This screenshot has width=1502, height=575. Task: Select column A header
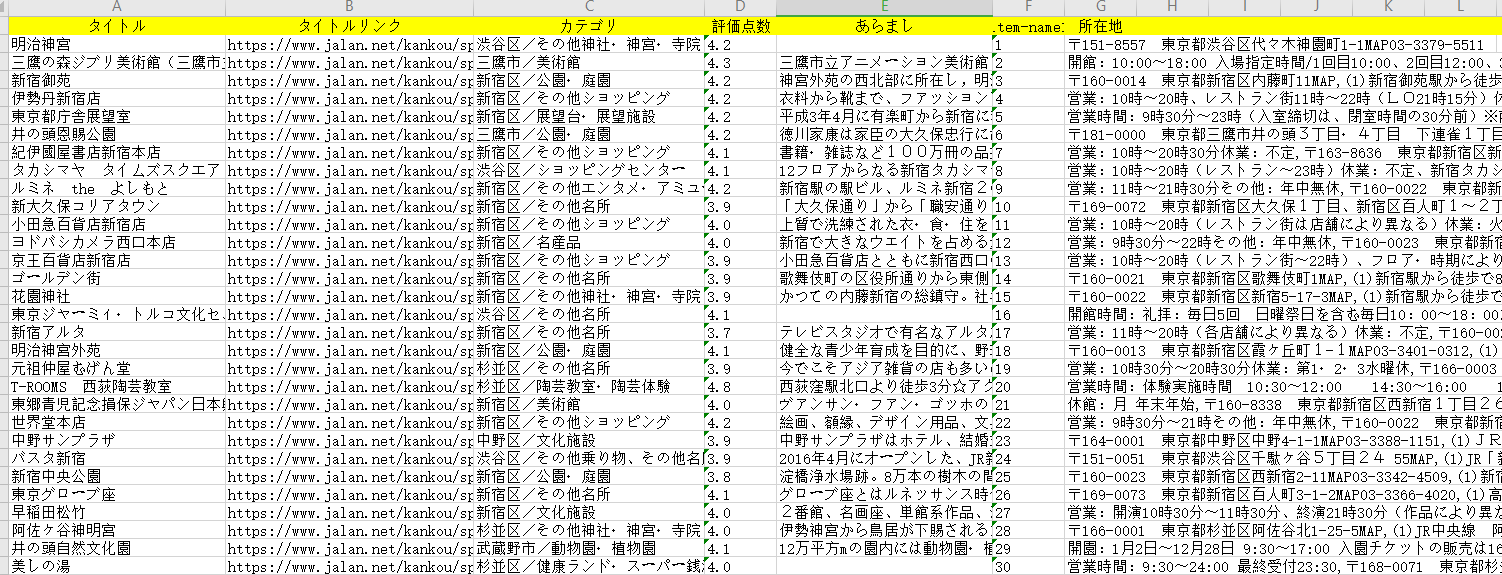click(x=116, y=7)
